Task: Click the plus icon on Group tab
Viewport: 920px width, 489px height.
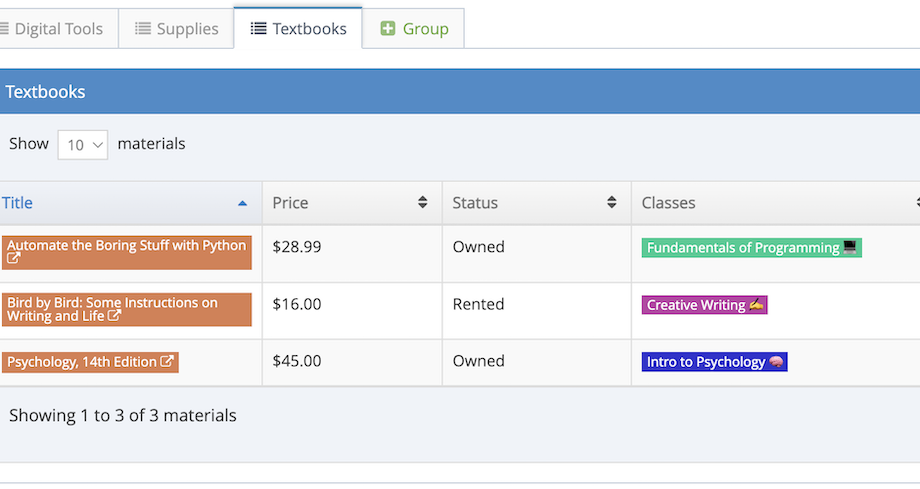Action: point(388,29)
